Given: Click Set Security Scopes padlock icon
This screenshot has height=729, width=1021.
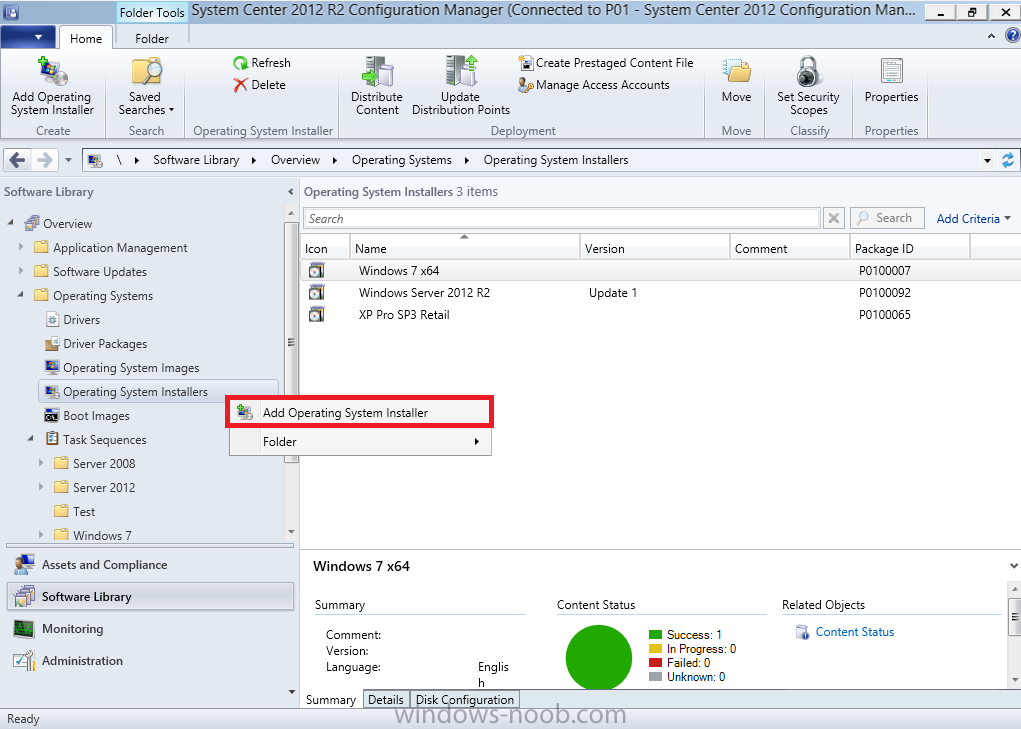Looking at the screenshot, I should click(x=808, y=71).
